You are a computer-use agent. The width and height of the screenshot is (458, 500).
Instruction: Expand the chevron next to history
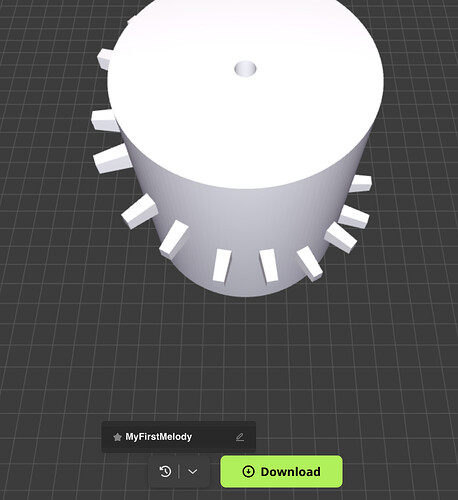(x=193, y=472)
